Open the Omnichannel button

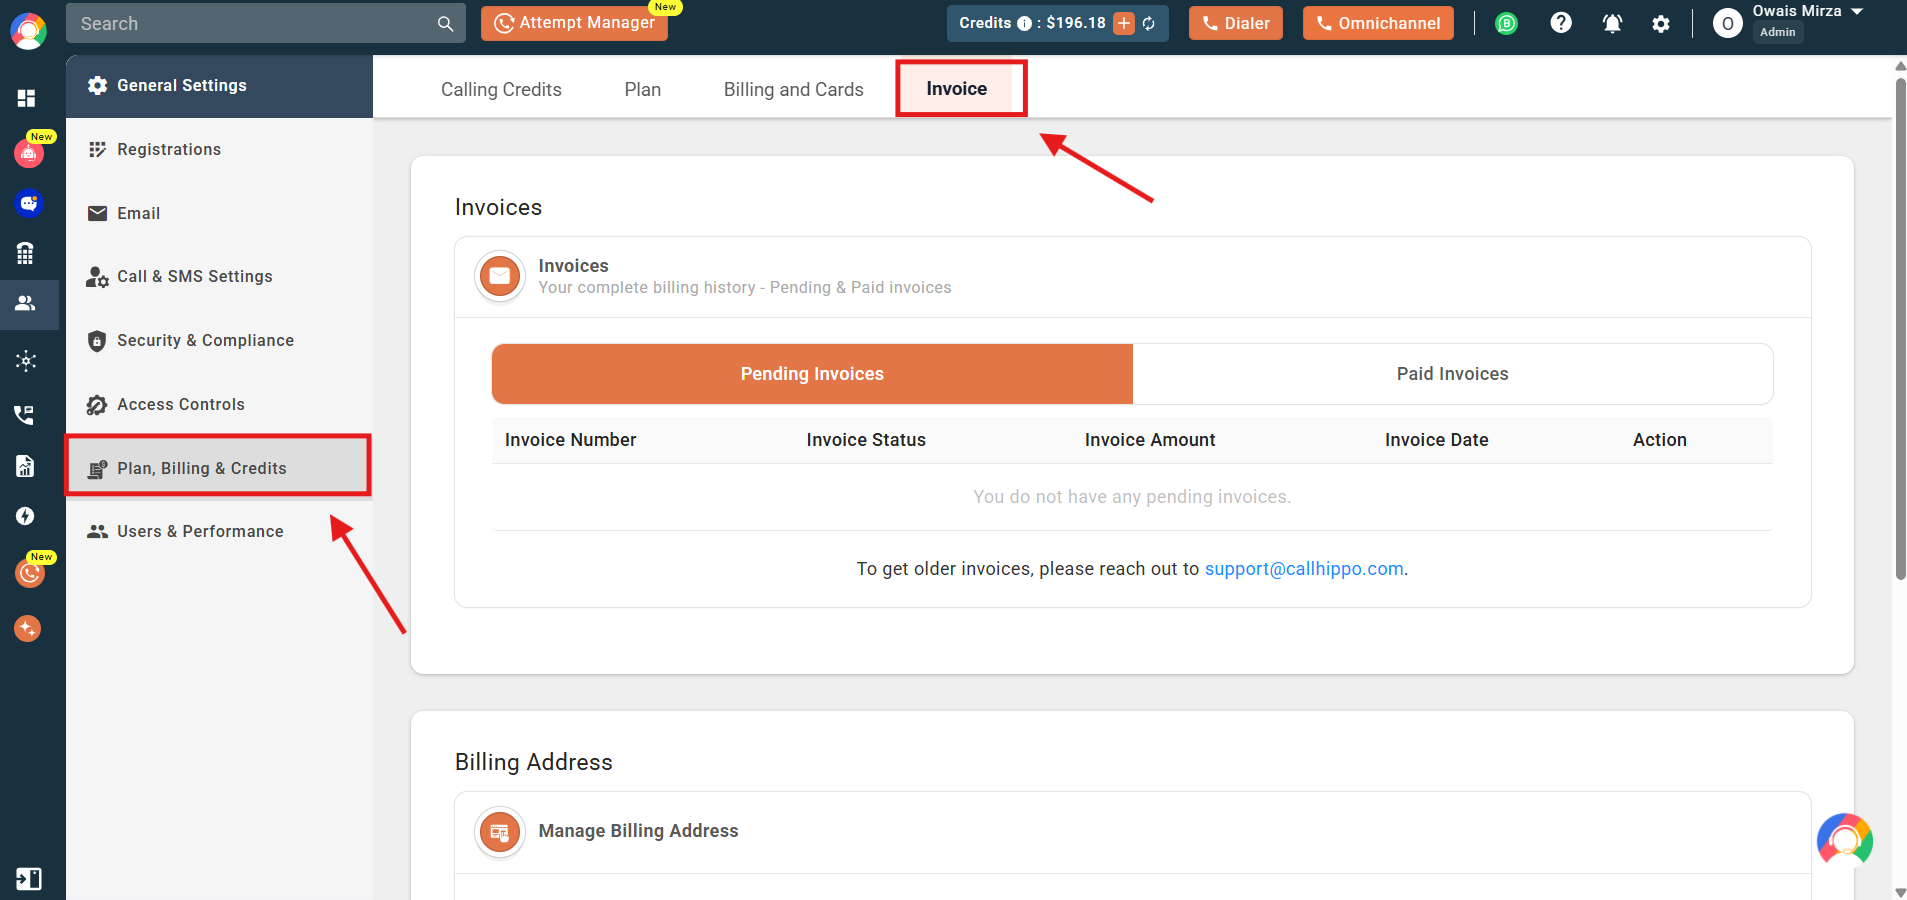[x=1378, y=23]
